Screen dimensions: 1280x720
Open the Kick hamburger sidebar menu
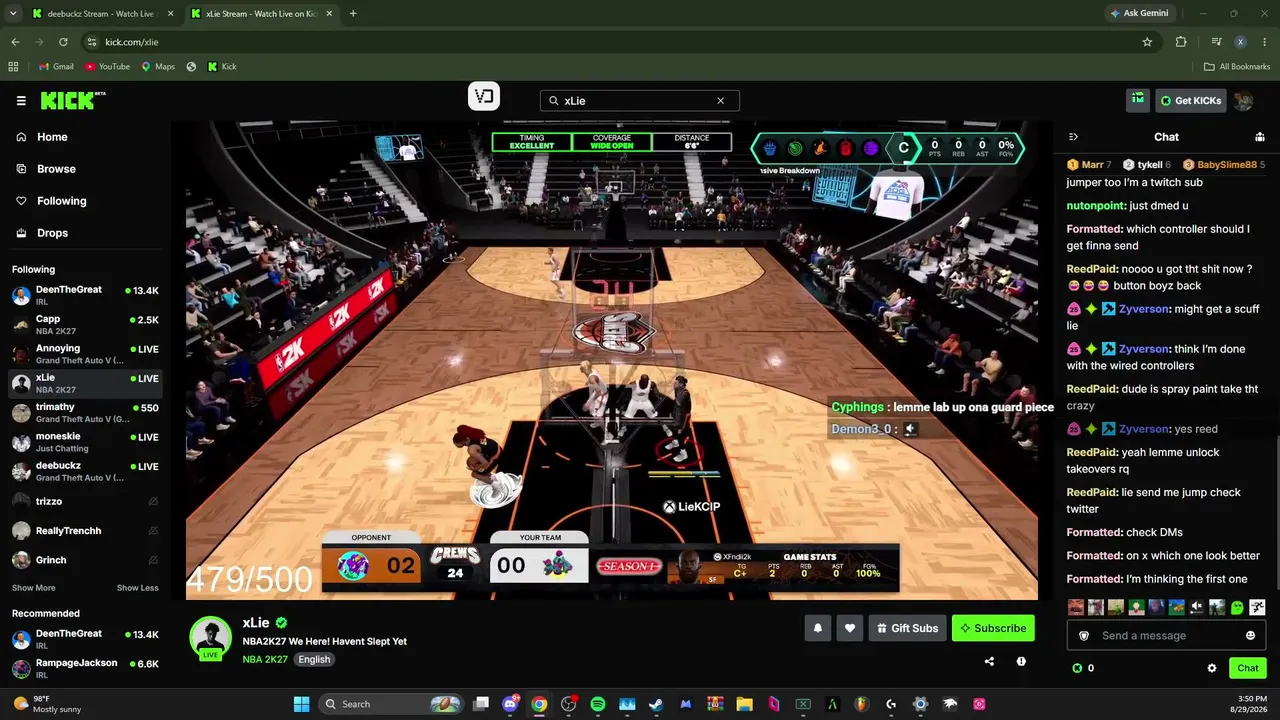tap(21, 100)
